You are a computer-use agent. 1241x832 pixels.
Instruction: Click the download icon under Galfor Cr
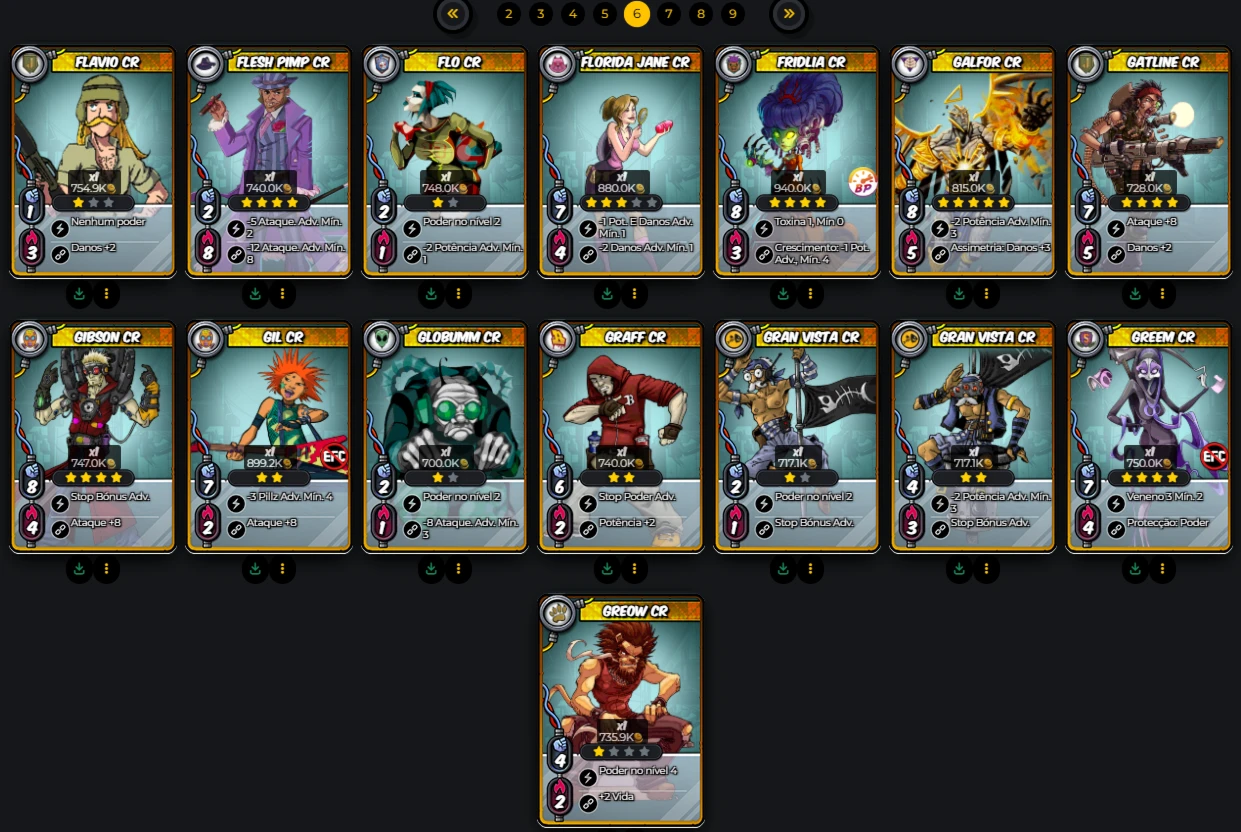point(959,294)
